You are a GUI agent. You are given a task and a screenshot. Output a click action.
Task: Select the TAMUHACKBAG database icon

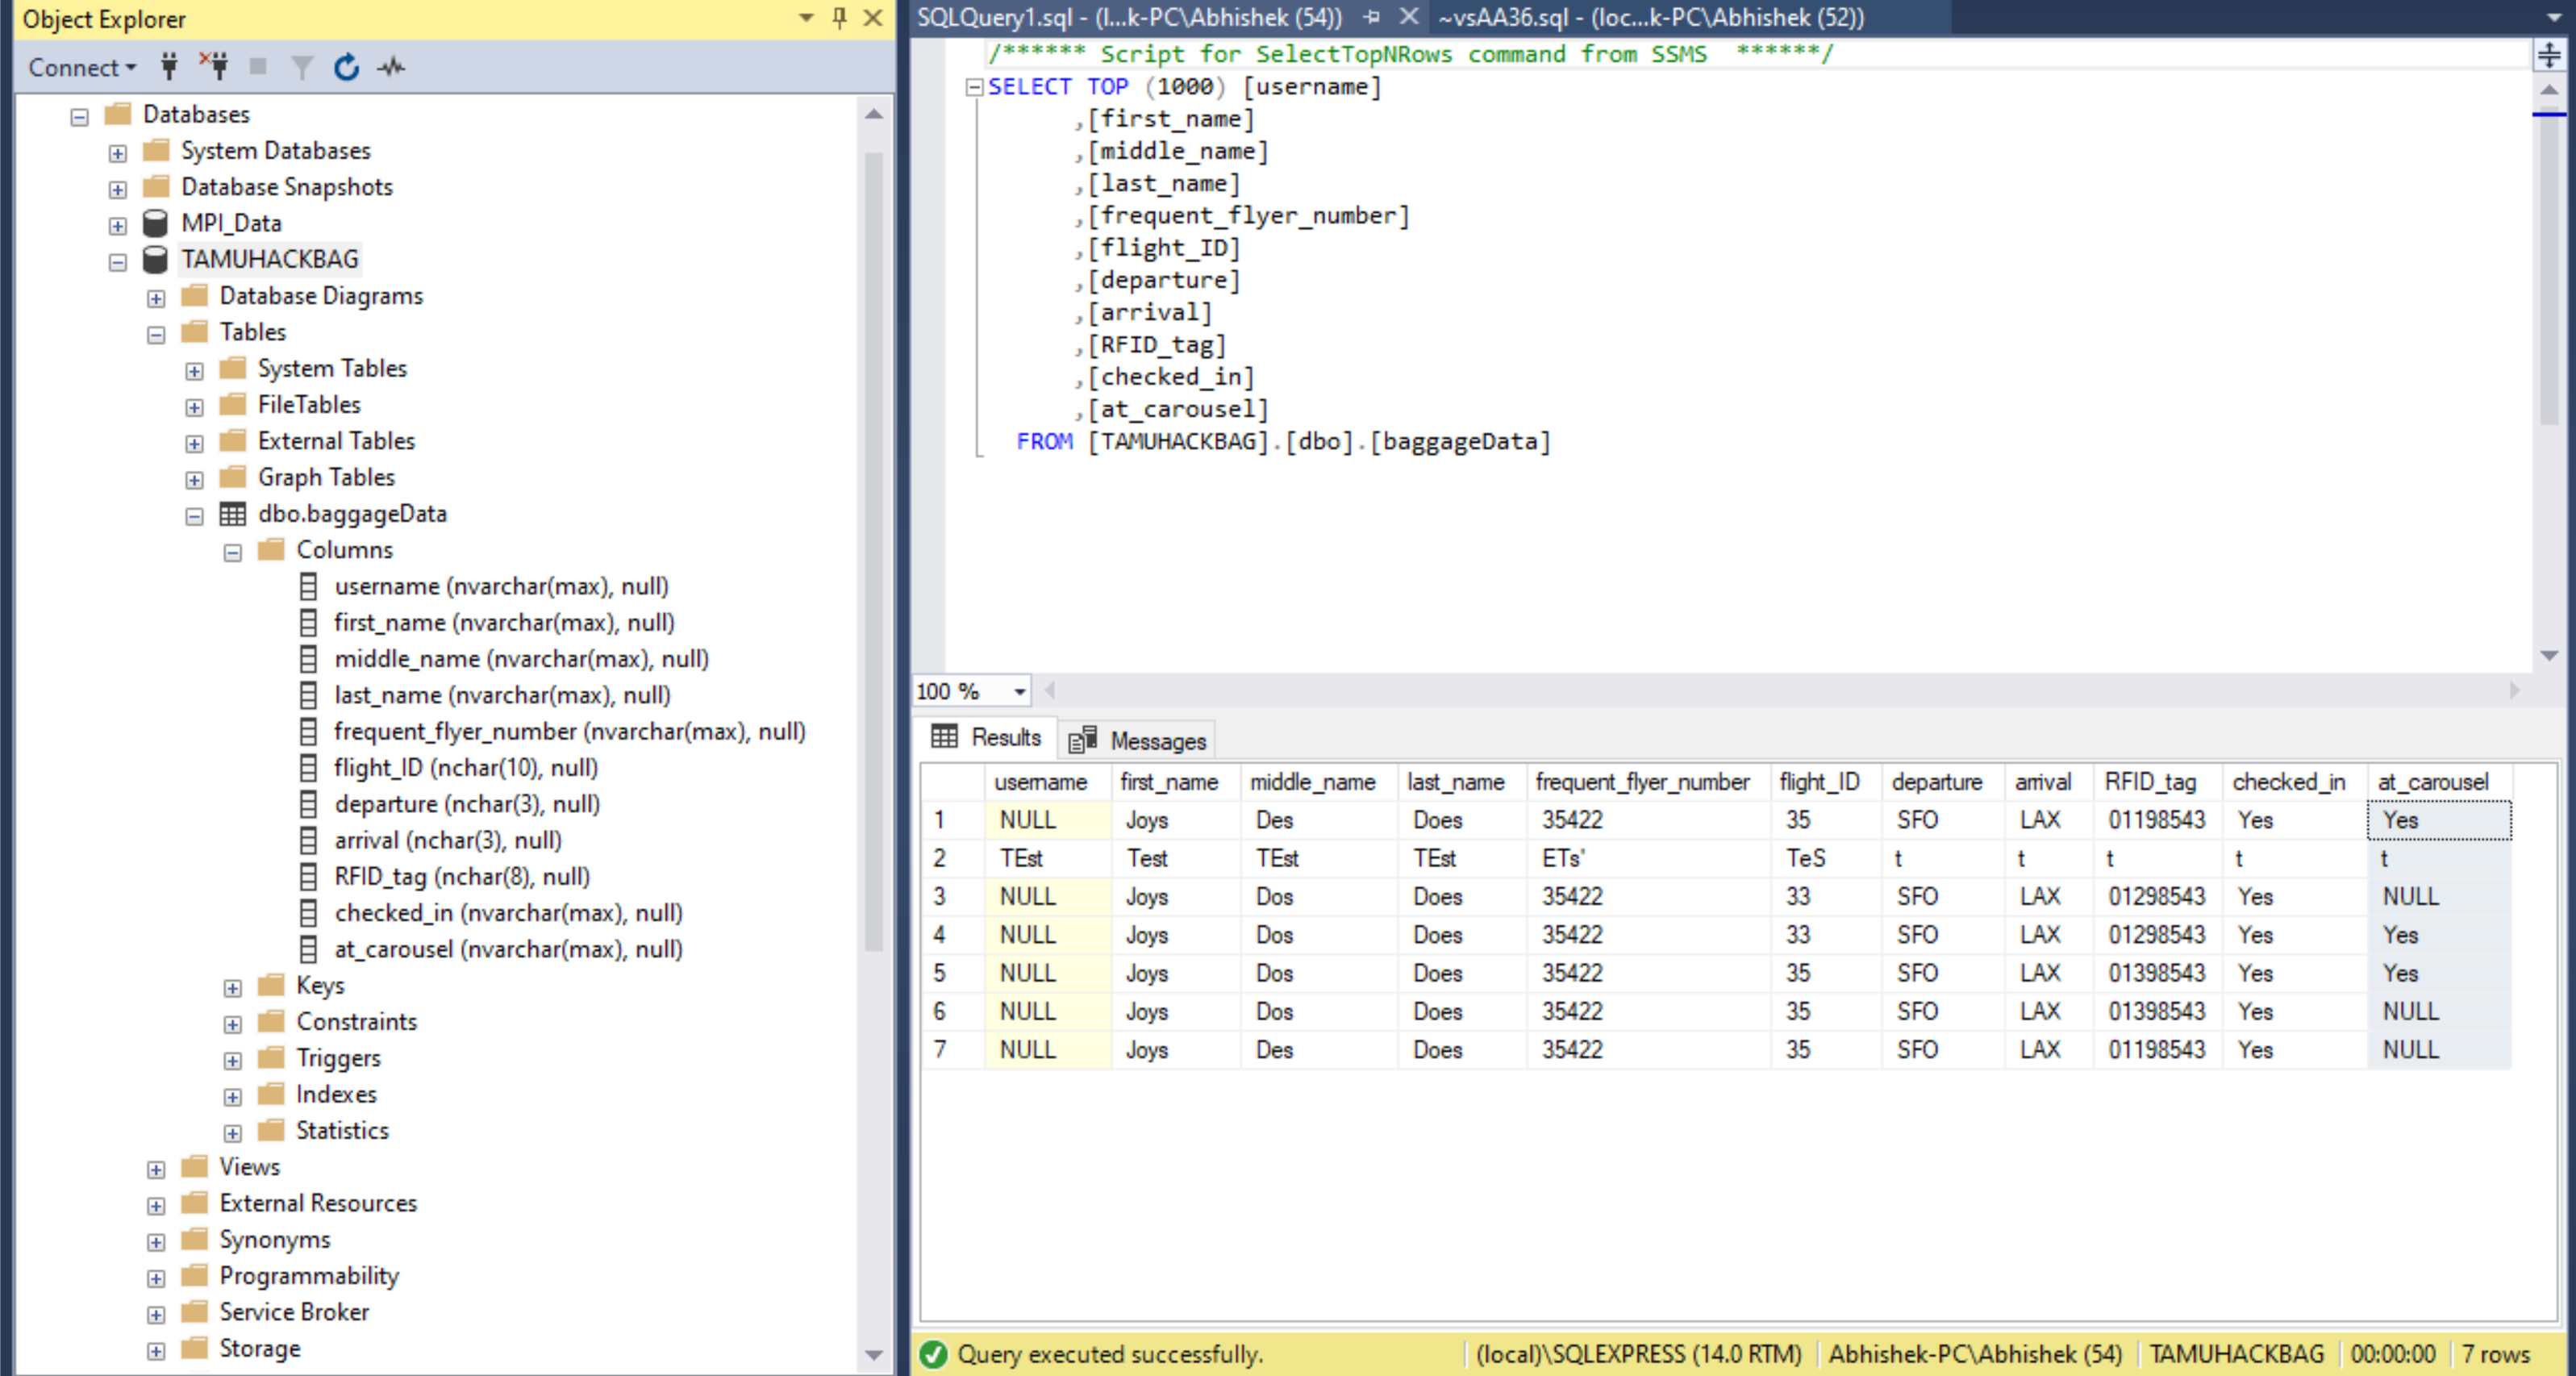click(x=155, y=259)
